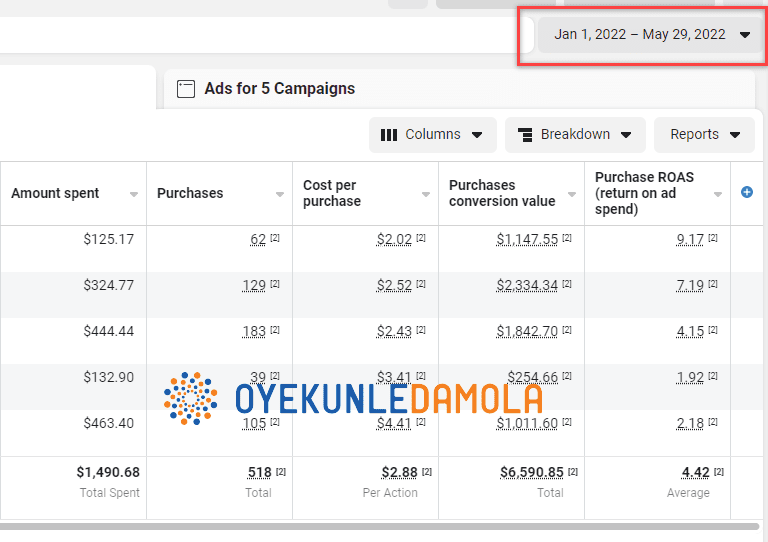Open Purchase ROAS column header arrow

click(x=718, y=194)
